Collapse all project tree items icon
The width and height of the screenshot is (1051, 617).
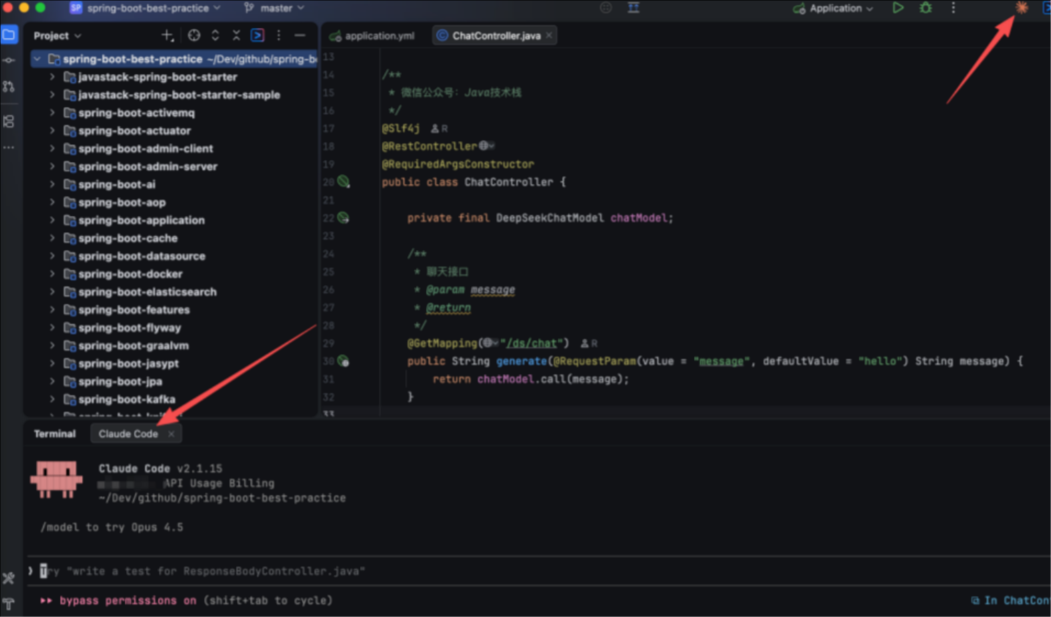[236, 36]
